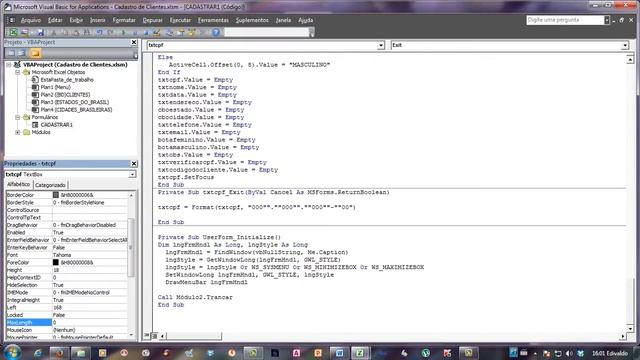Click the Enabled property value True
Image resolution: width=640 pixels, height=360 pixels.
[58, 233]
